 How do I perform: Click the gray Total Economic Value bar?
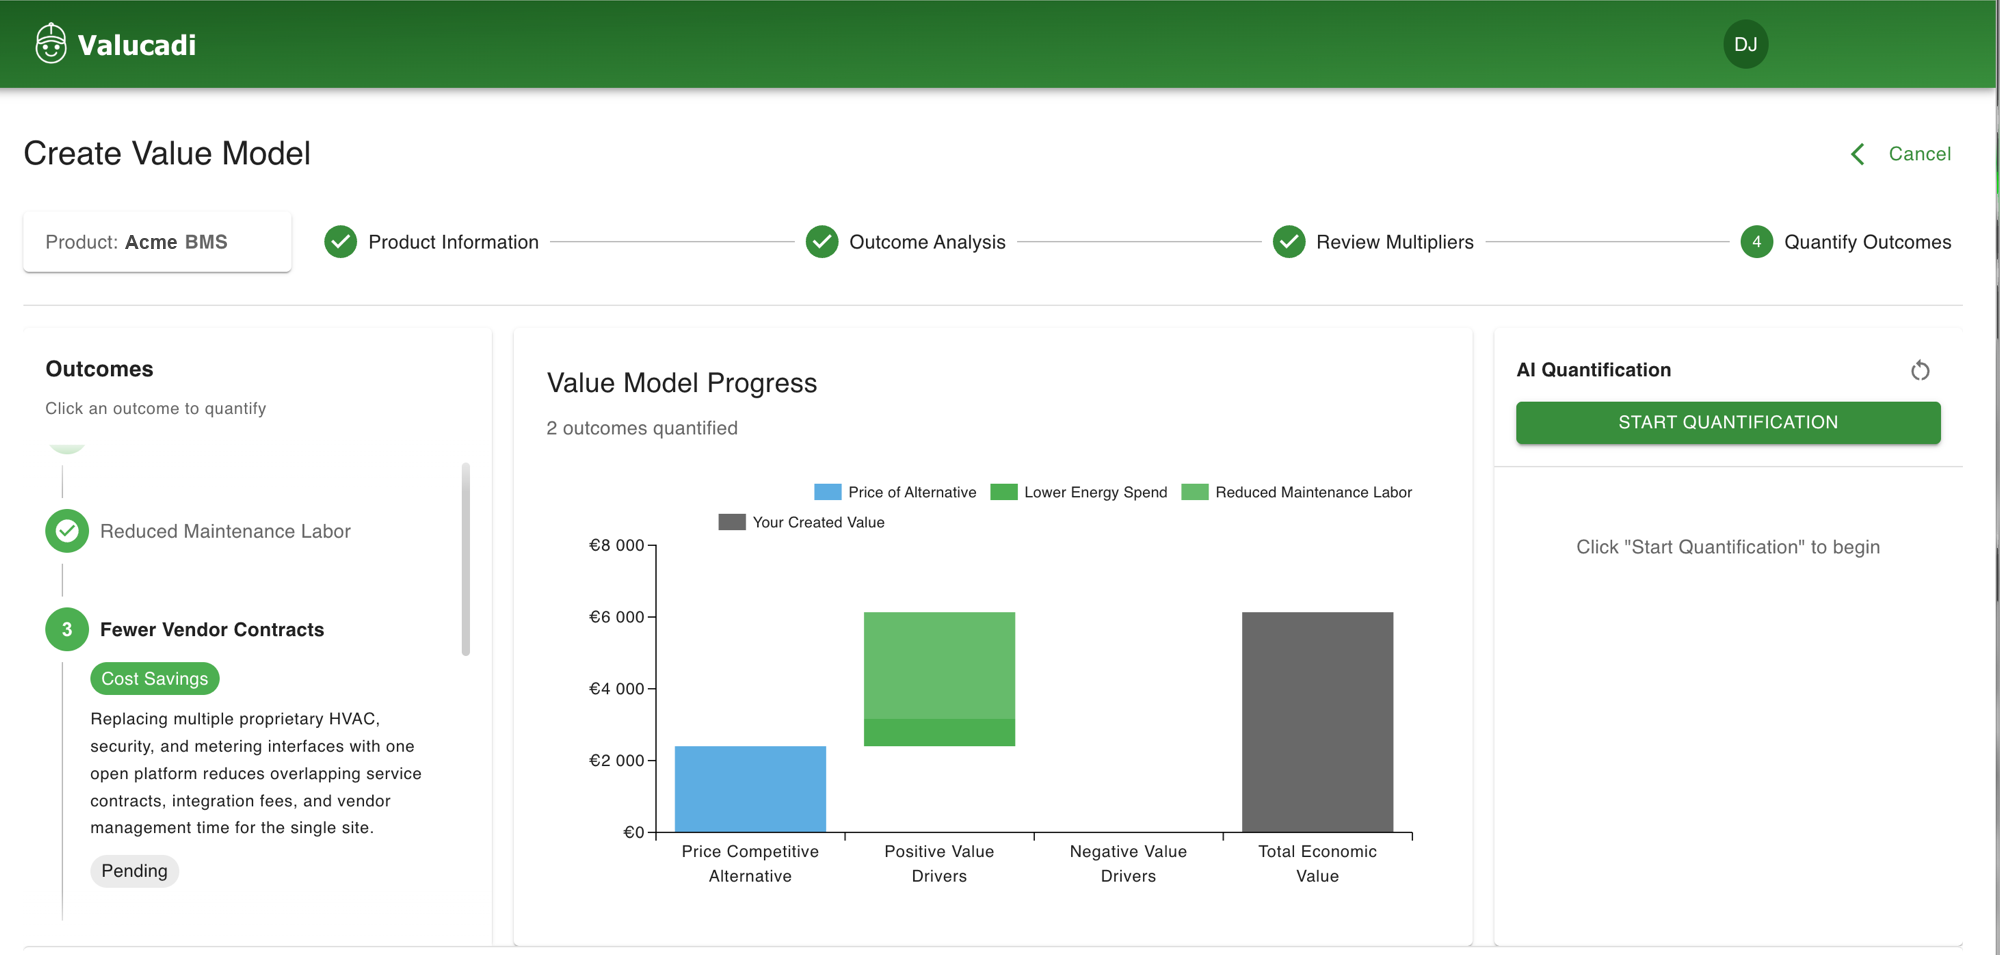click(x=1317, y=722)
